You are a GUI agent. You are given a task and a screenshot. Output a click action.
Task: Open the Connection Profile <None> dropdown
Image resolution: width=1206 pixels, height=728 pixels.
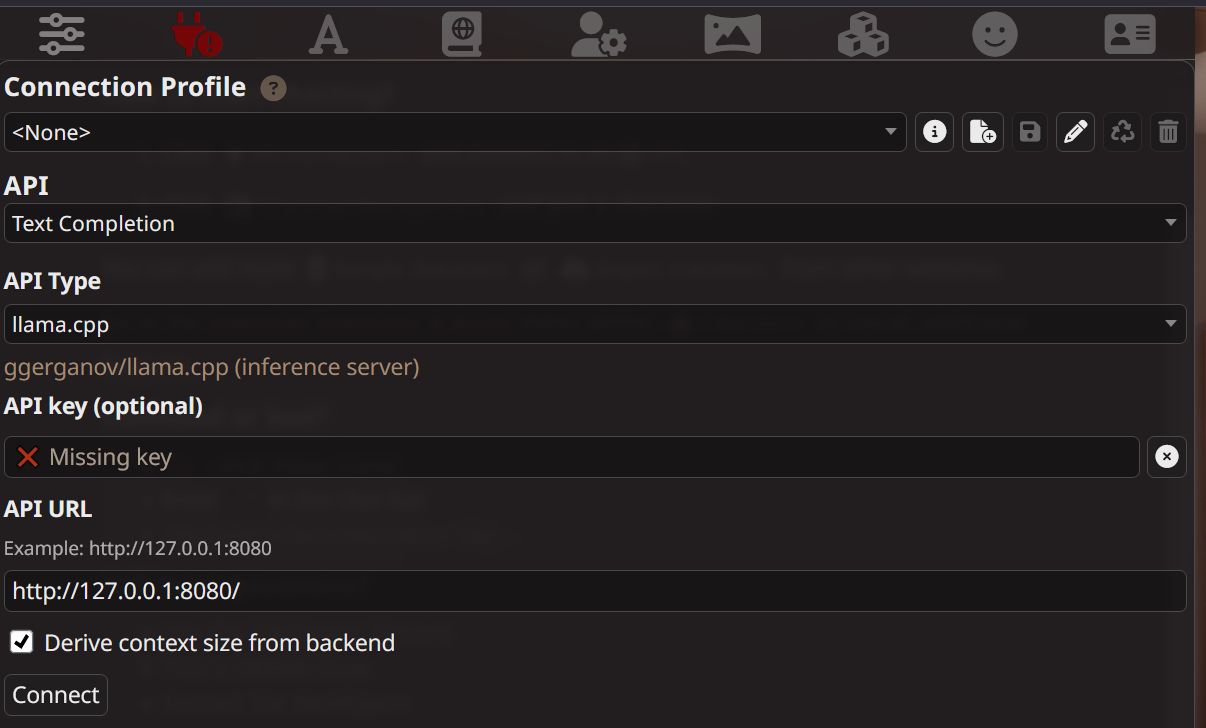tap(455, 132)
